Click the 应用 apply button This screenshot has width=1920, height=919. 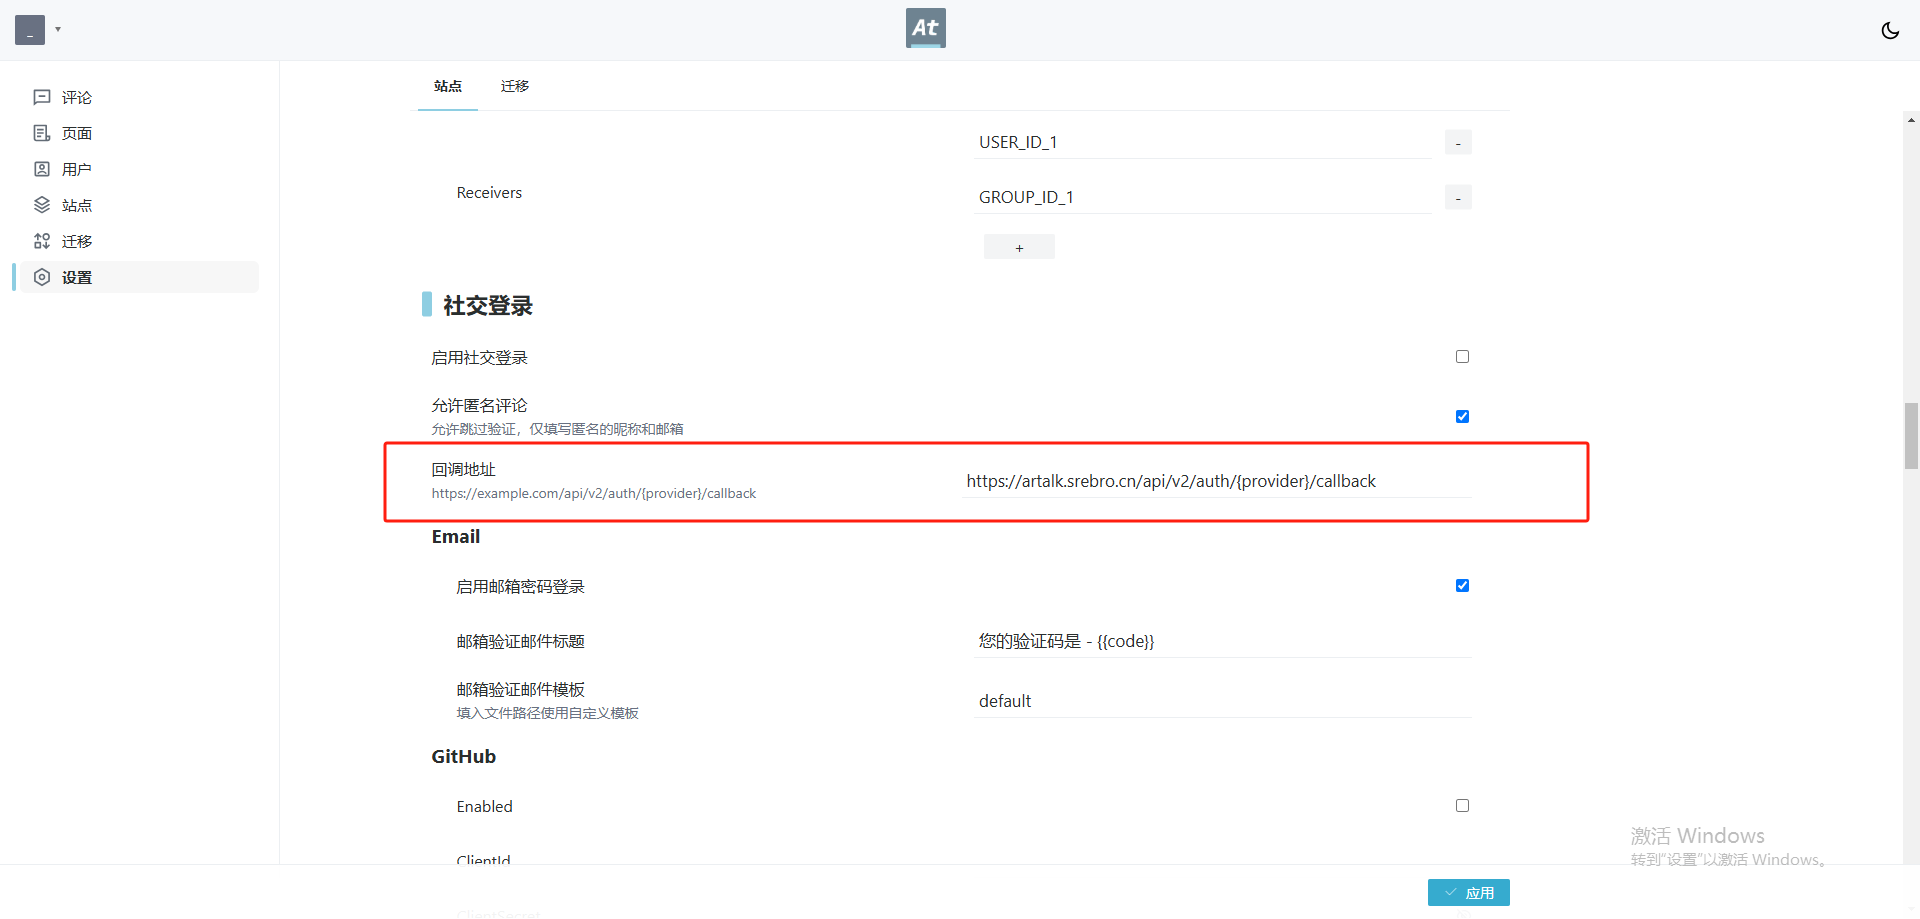tap(1468, 892)
